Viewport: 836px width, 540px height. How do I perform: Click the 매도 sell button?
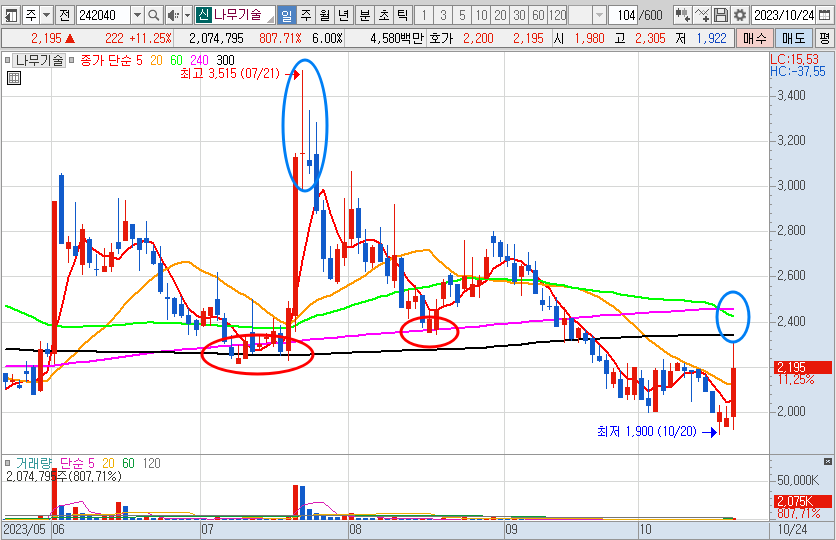(794, 38)
